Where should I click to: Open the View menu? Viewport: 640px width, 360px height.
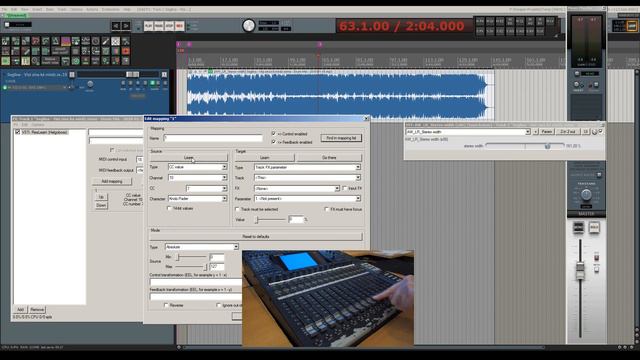pyautogui.click(x=25, y=9)
